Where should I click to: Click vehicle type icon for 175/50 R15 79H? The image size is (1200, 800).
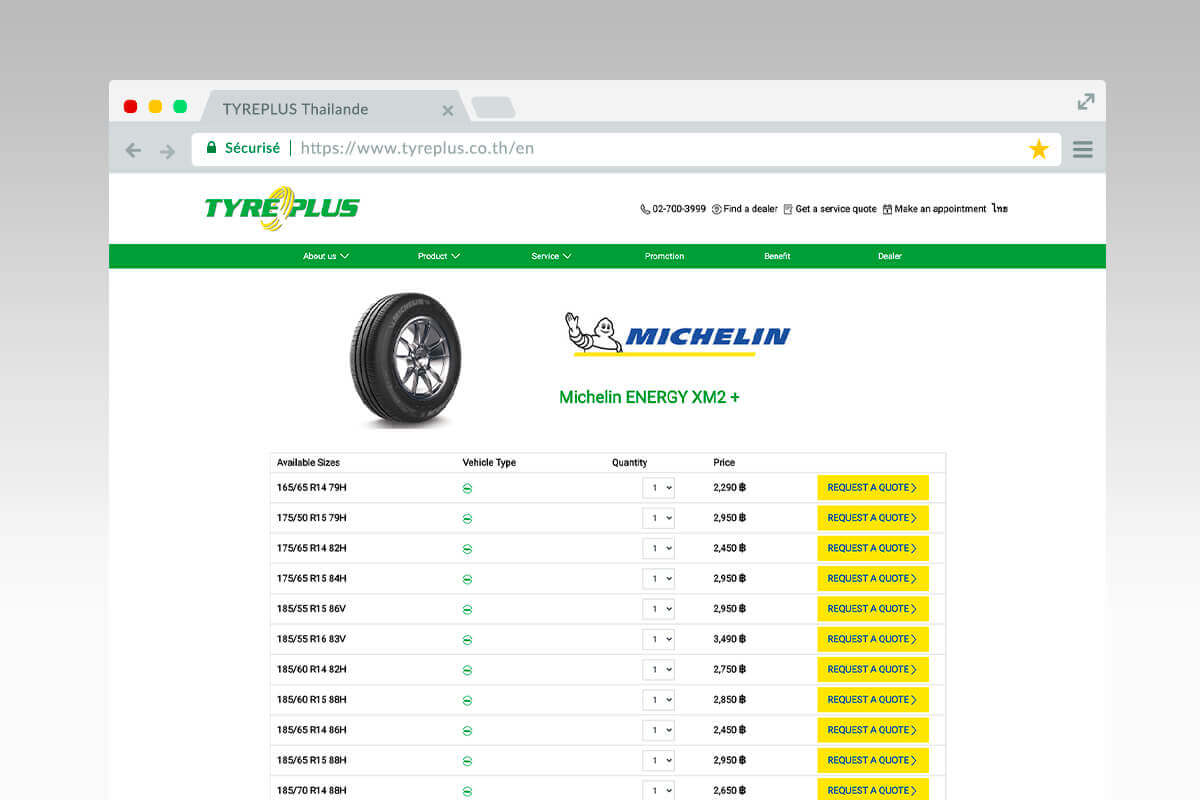tap(467, 519)
